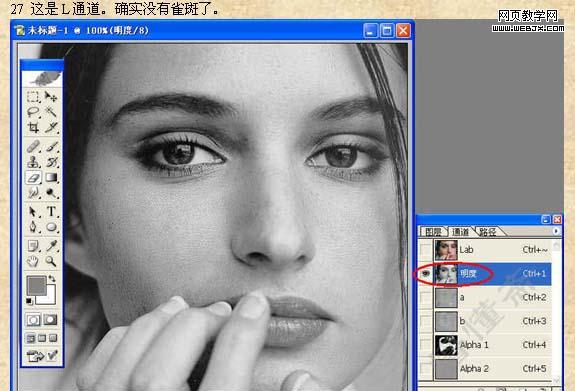Select the Zoom magnifier tool
Image resolution: width=575 pixels, height=391 pixels.
(51, 261)
